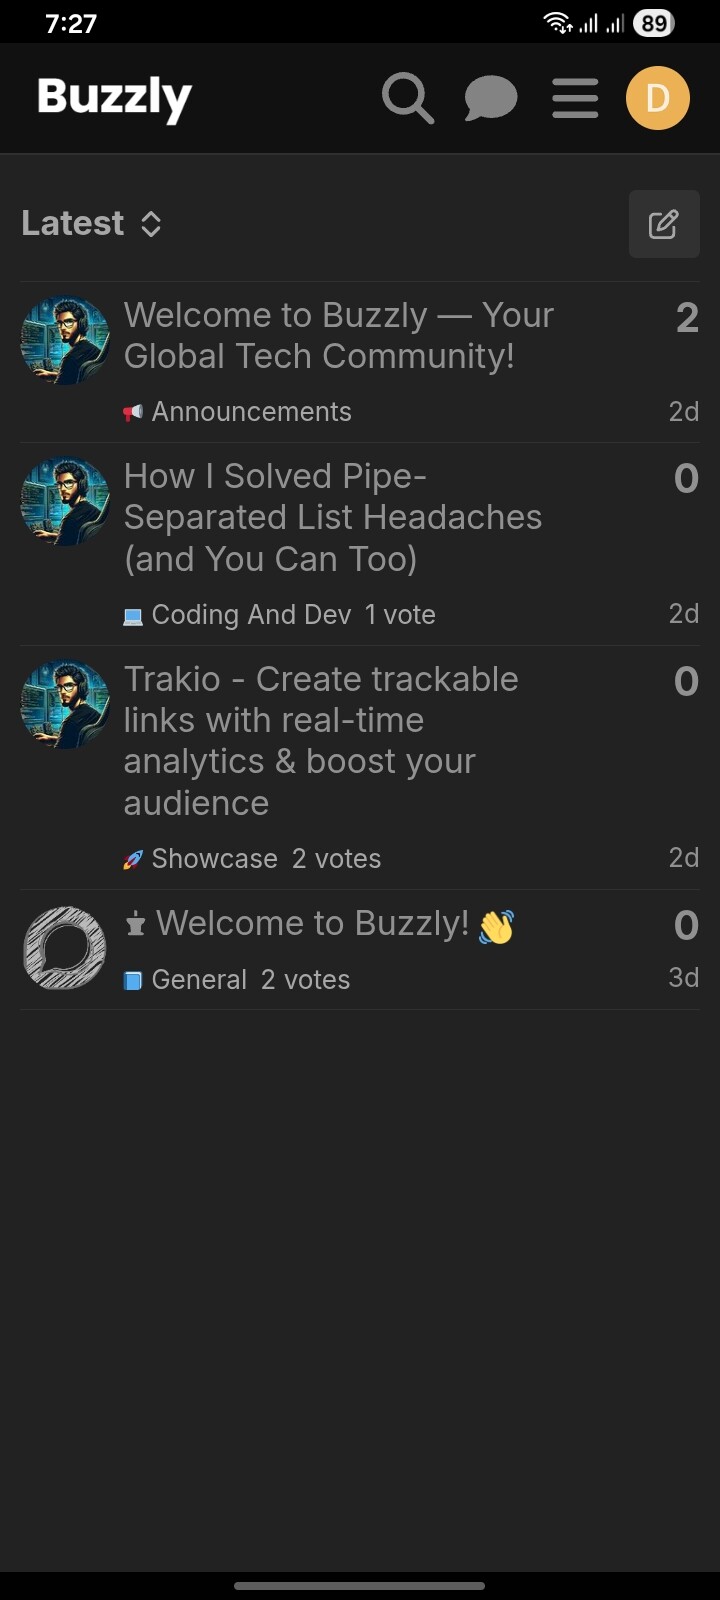The image size is (720, 1600).
Task: Open the hamburger menu icon
Action: click(575, 99)
